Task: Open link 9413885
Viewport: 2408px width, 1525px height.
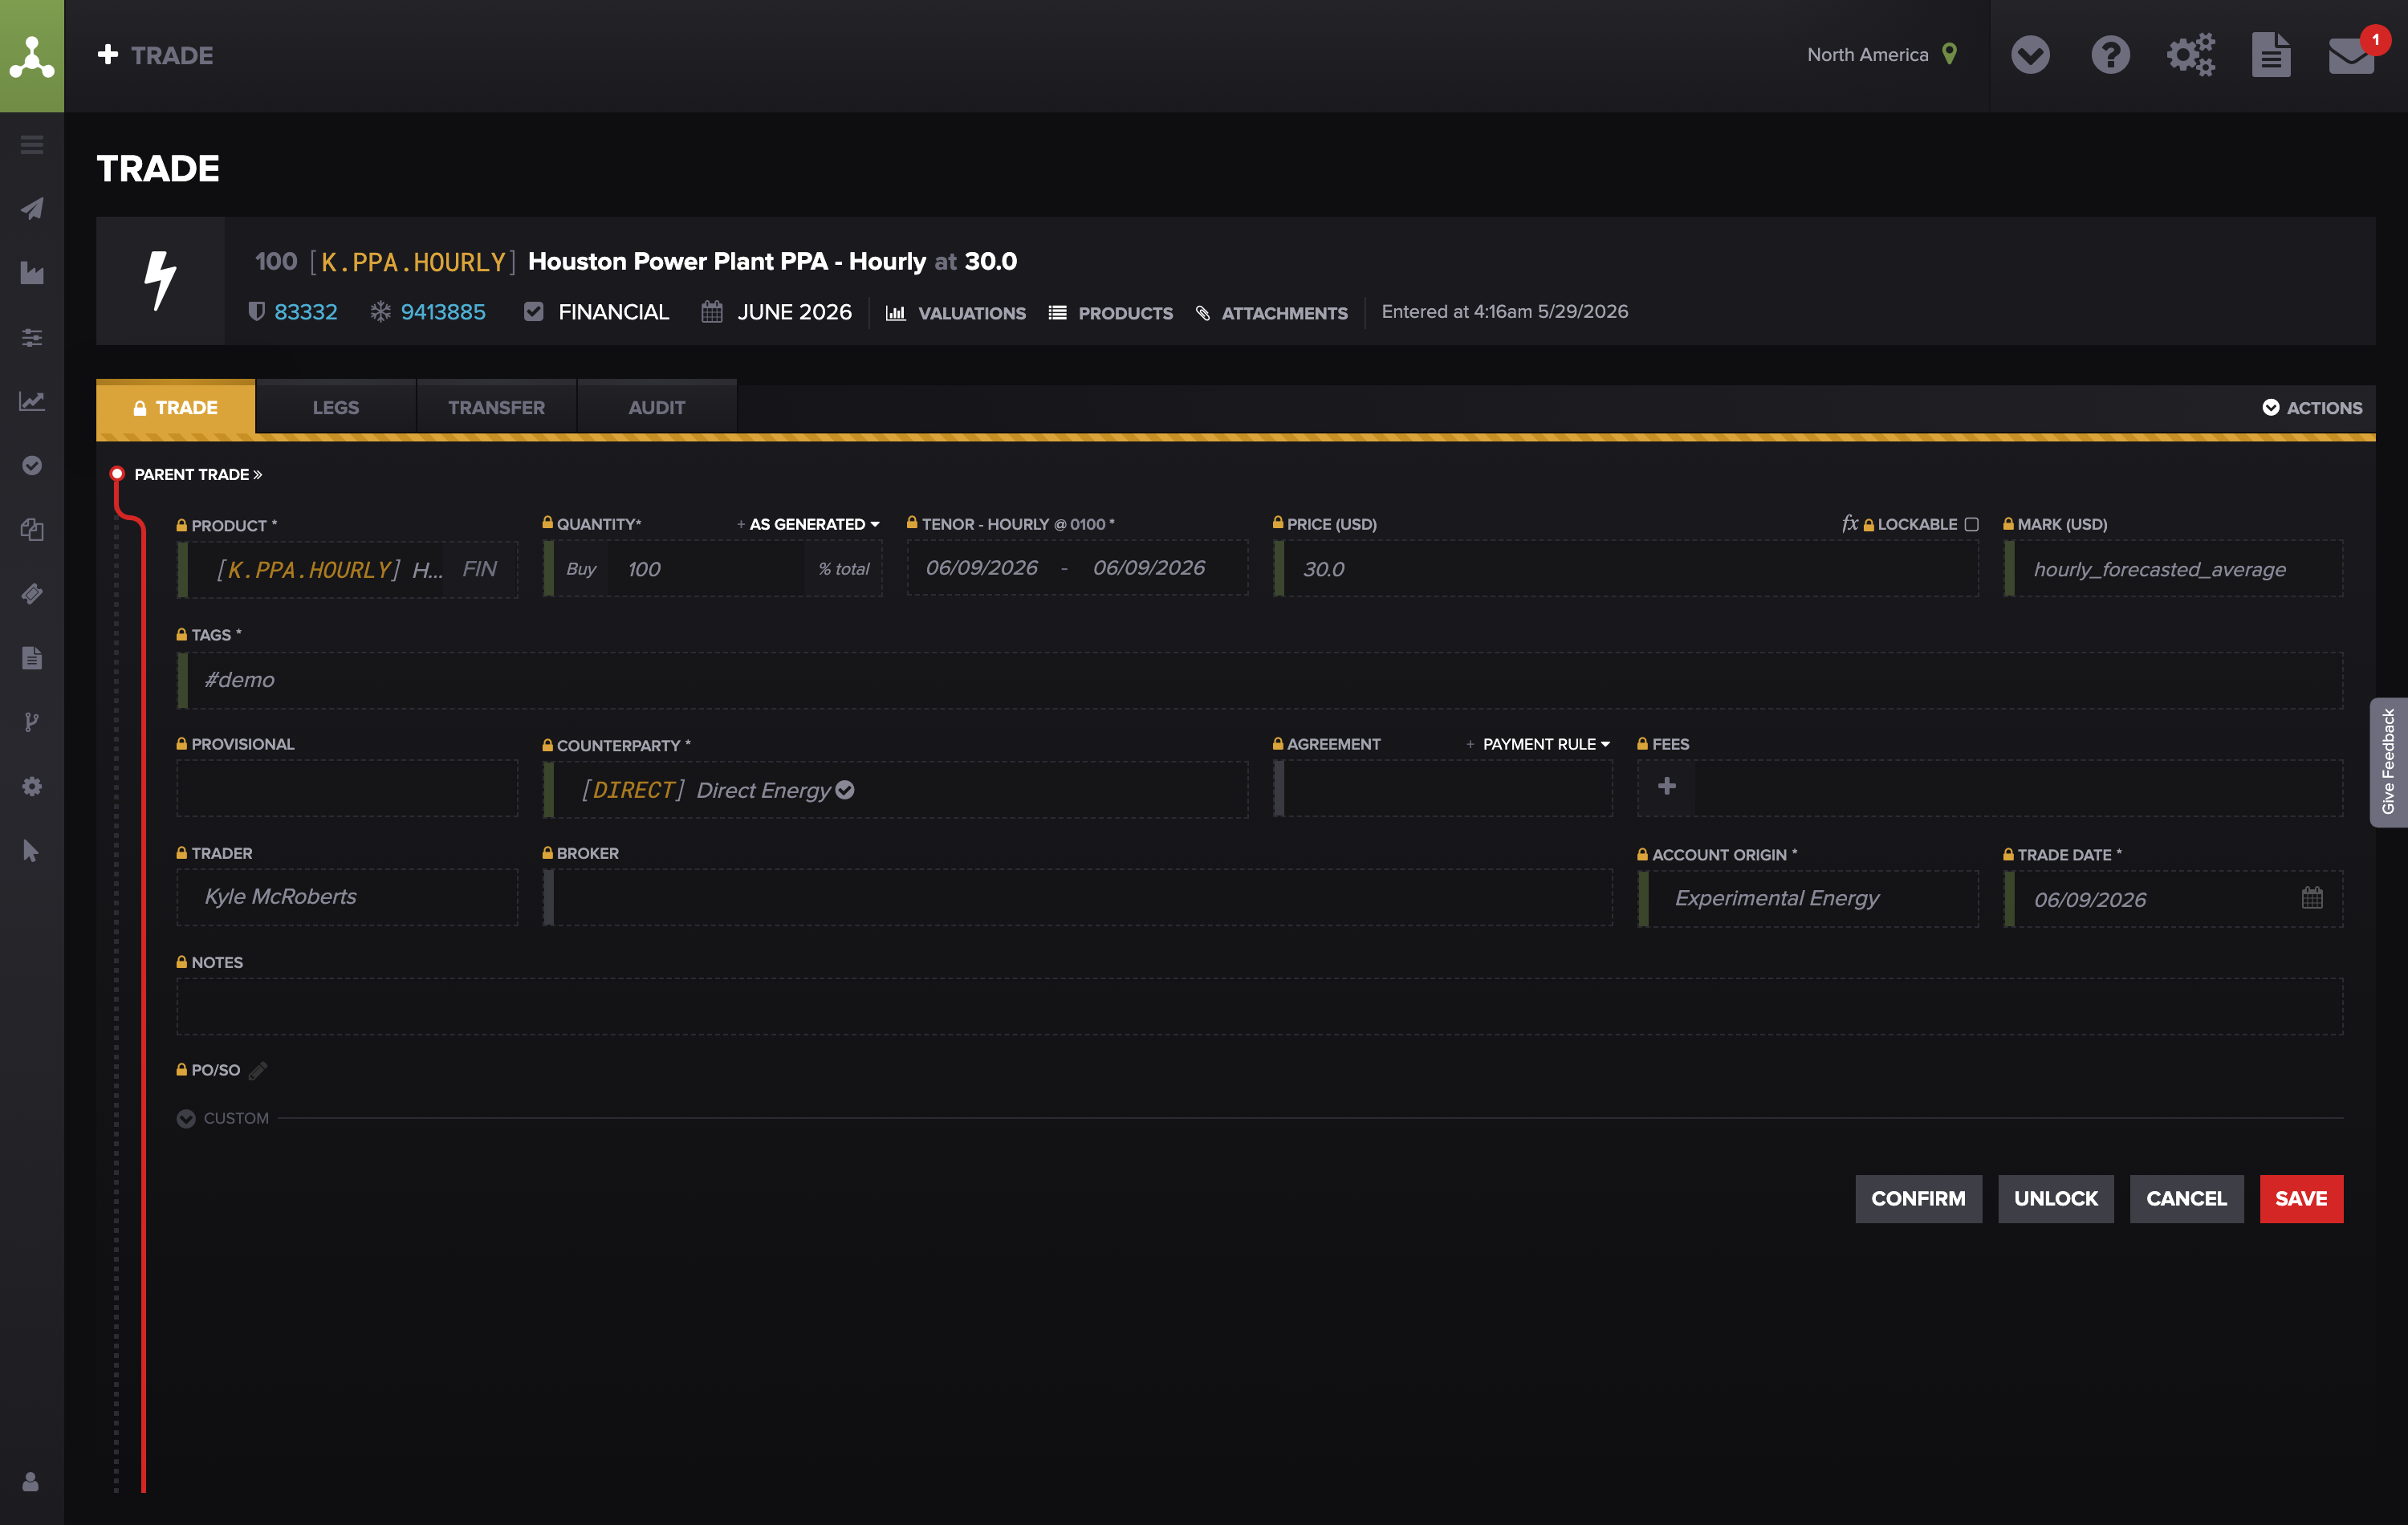Action: pyautogui.click(x=443, y=312)
